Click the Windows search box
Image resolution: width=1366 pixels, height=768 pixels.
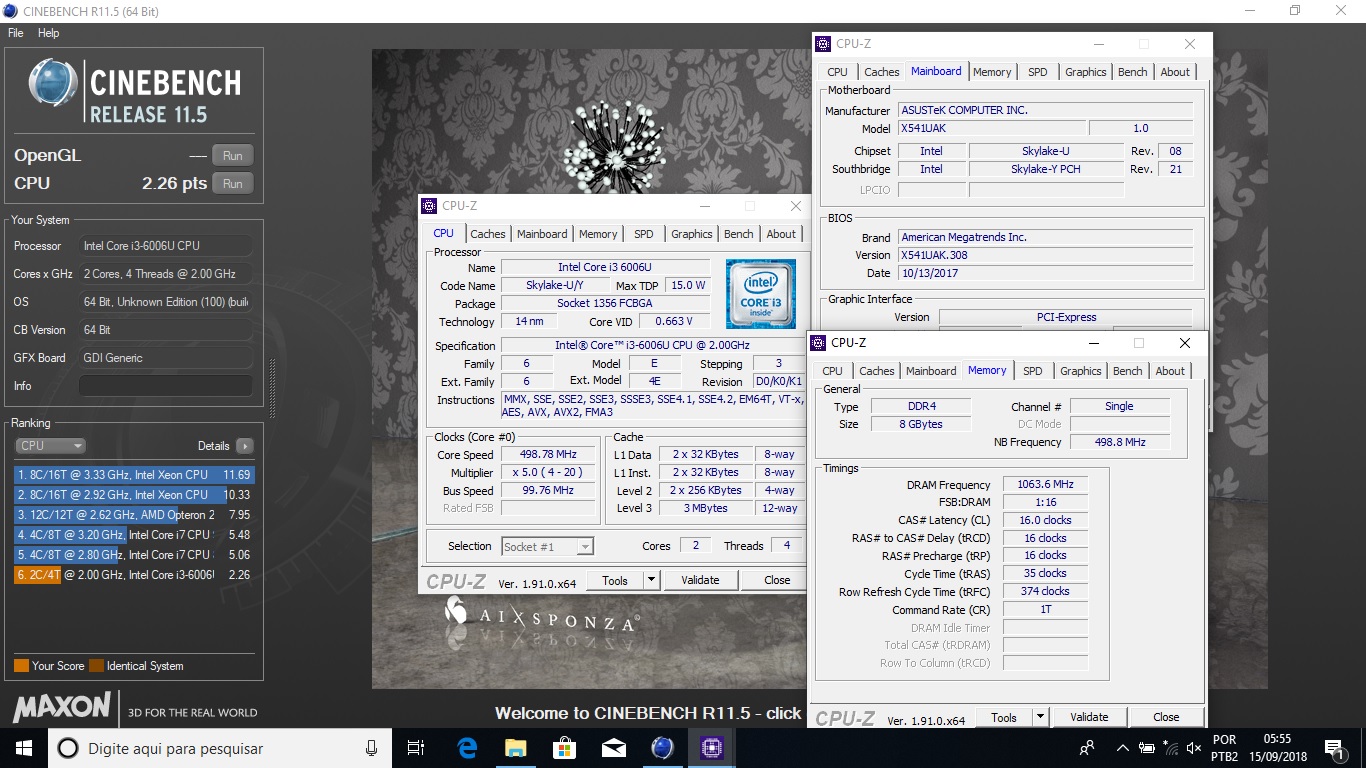tap(220, 748)
